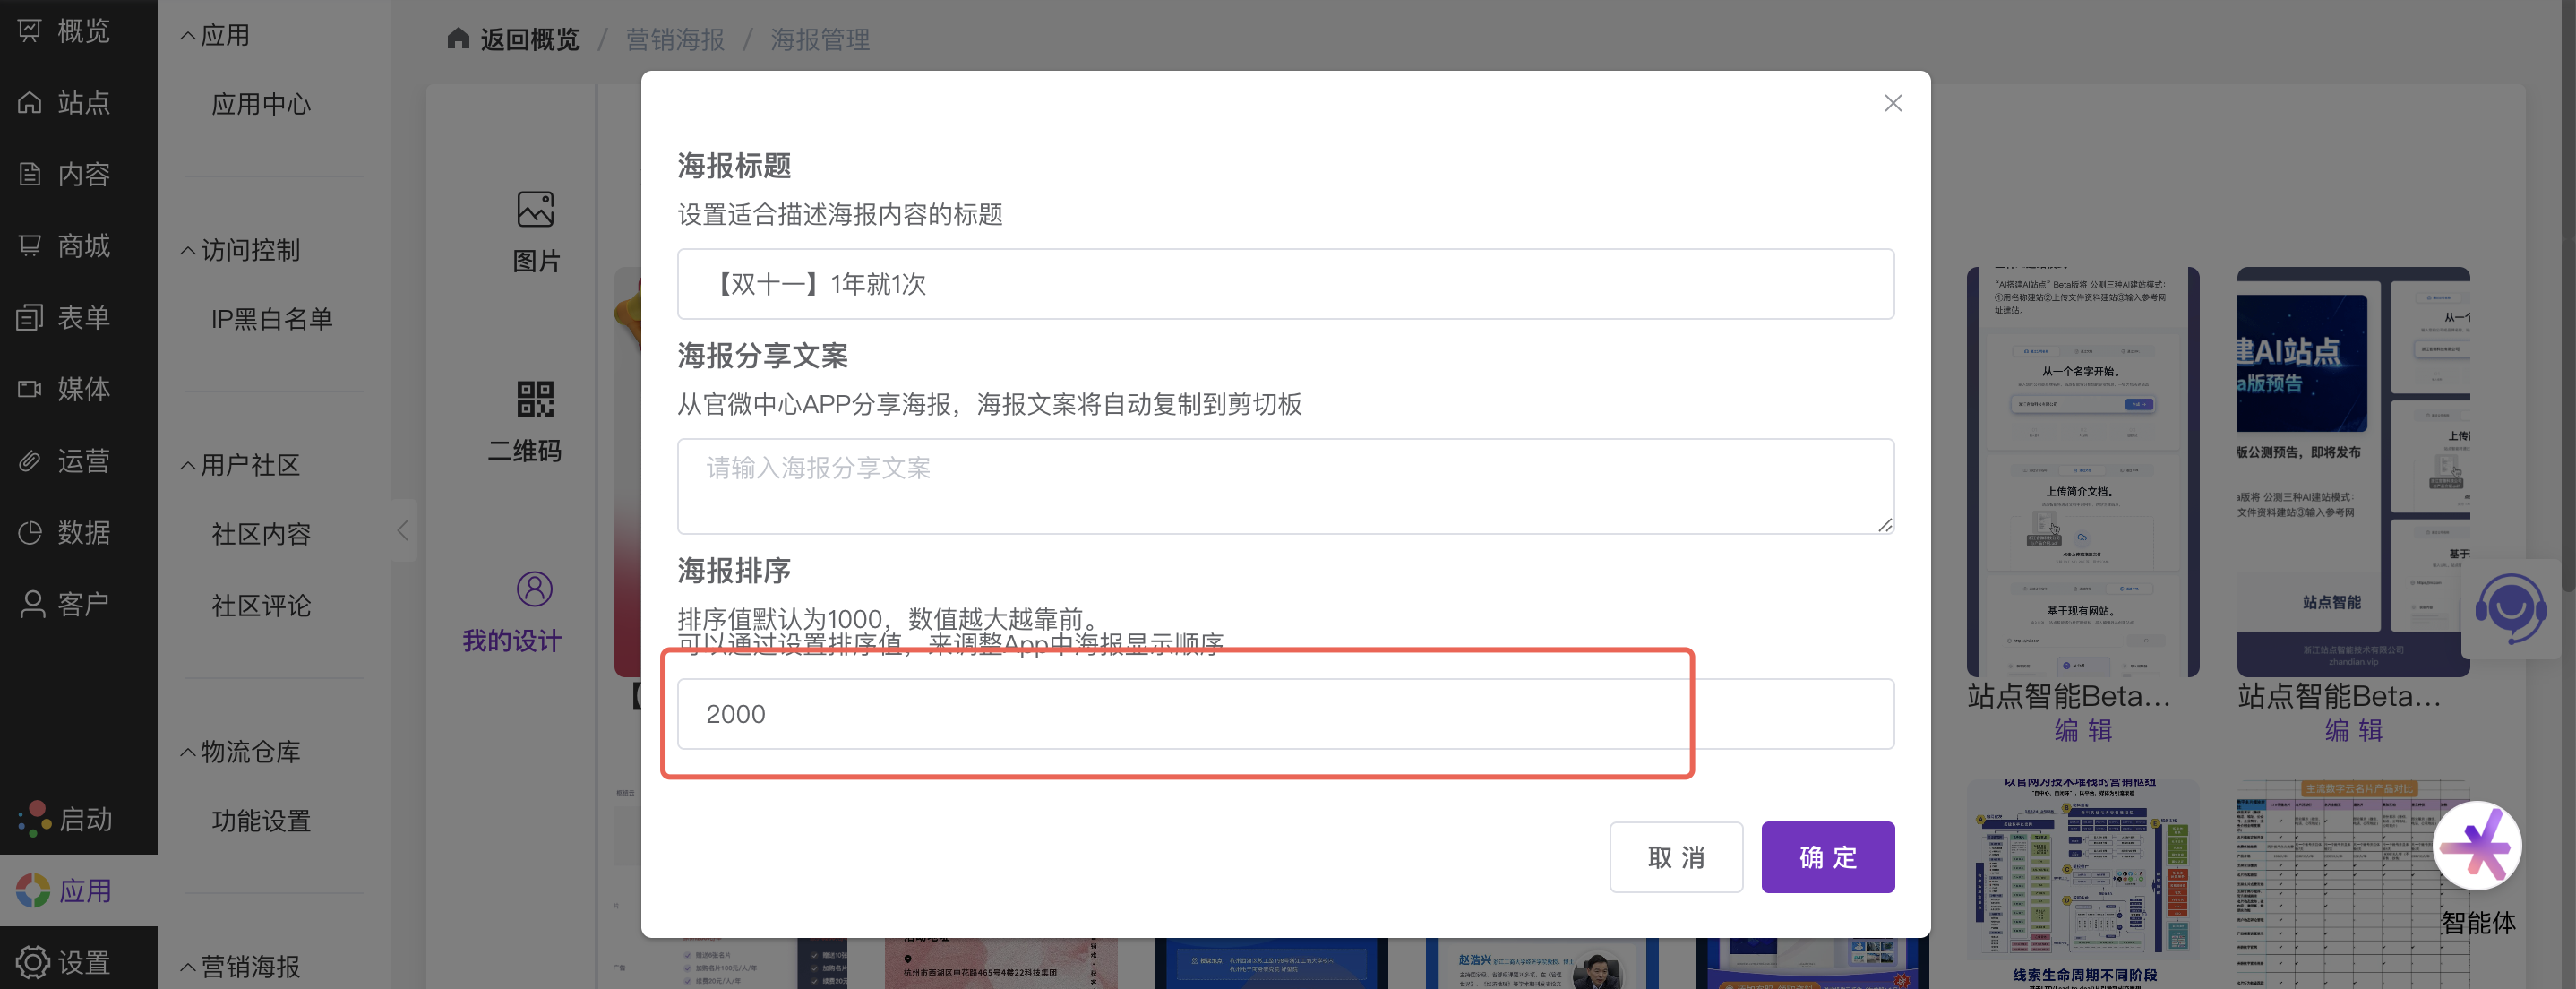The image size is (2576, 989).
Task: Select the 图片 image icon
Action: point(535,210)
